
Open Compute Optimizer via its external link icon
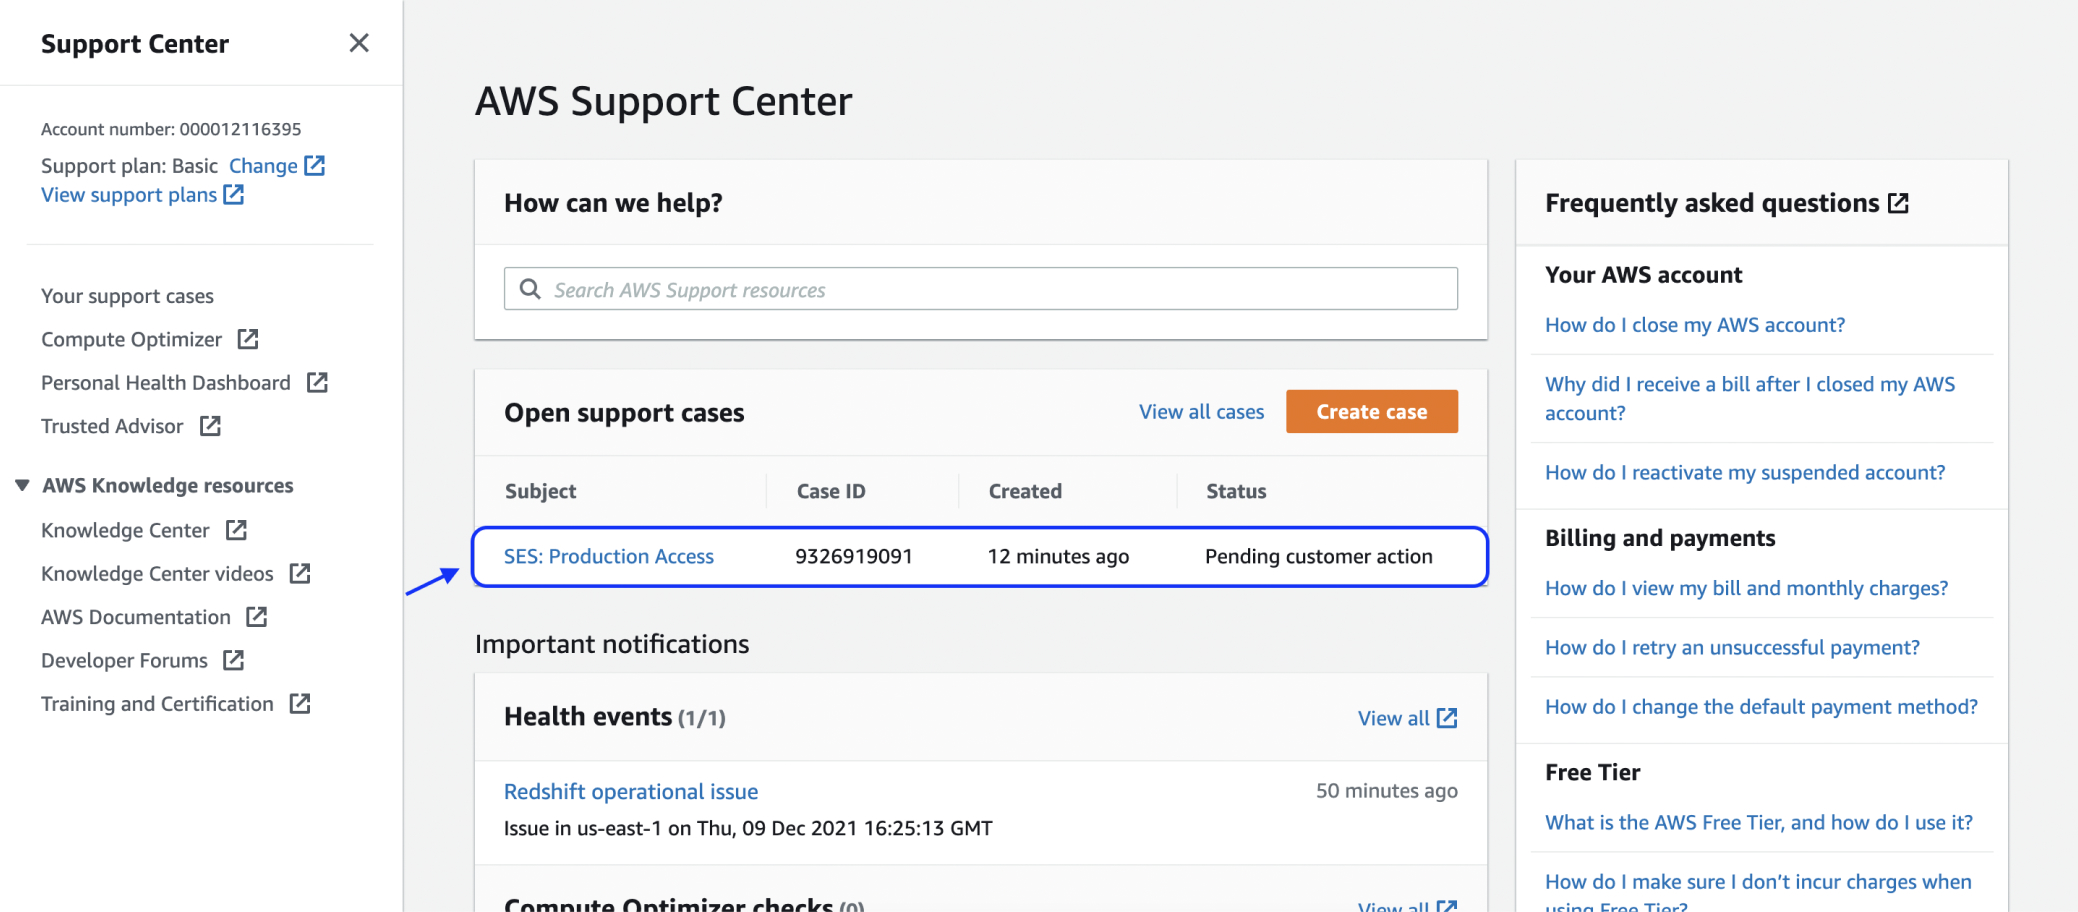pyautogui.click(x=246, y=339)
